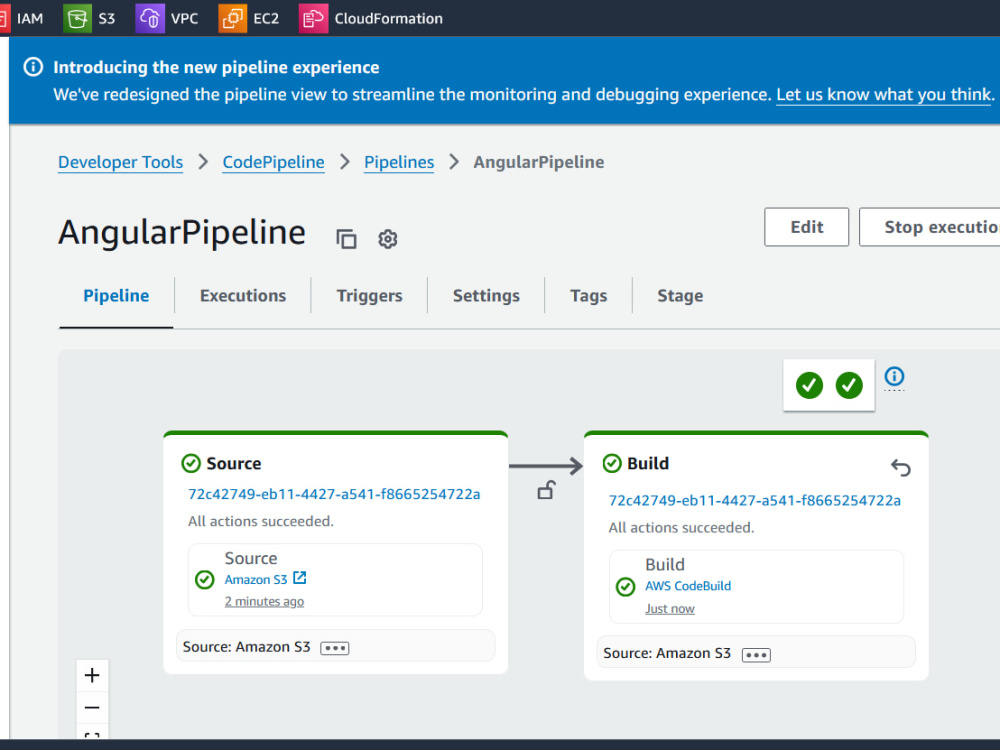The height and width of the screenshot is (750, 1000).
Task: Expand Source stage revision details ellipsis
Action: [x=335, y=648]
